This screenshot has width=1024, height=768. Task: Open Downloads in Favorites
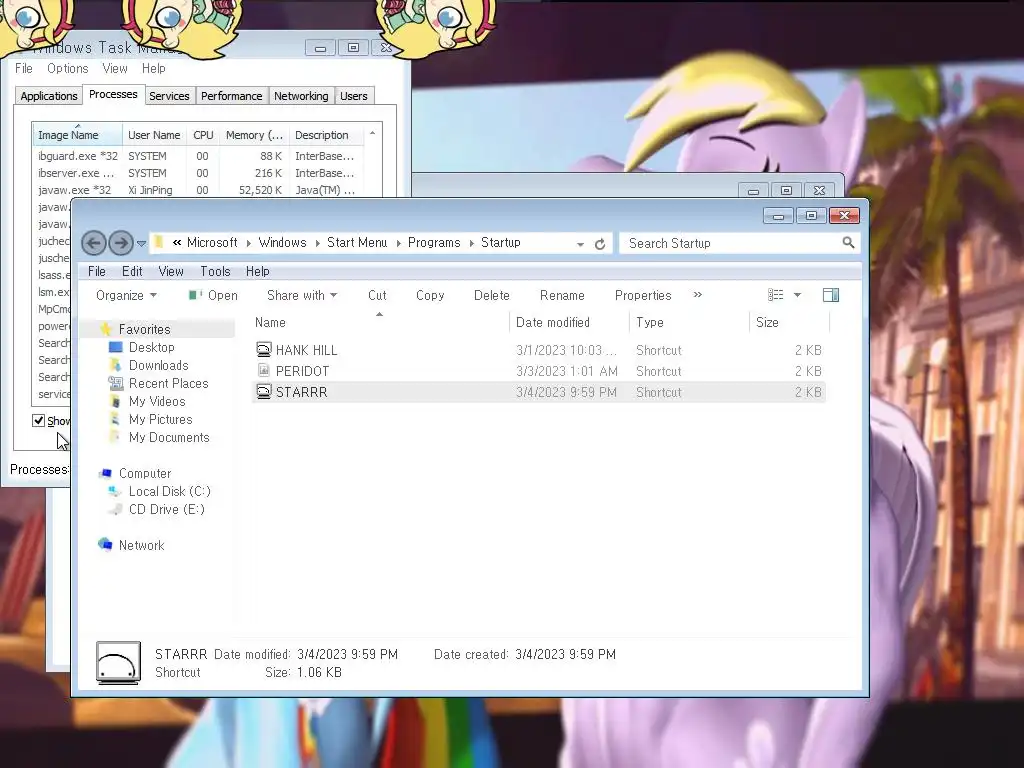coord(158,365)
